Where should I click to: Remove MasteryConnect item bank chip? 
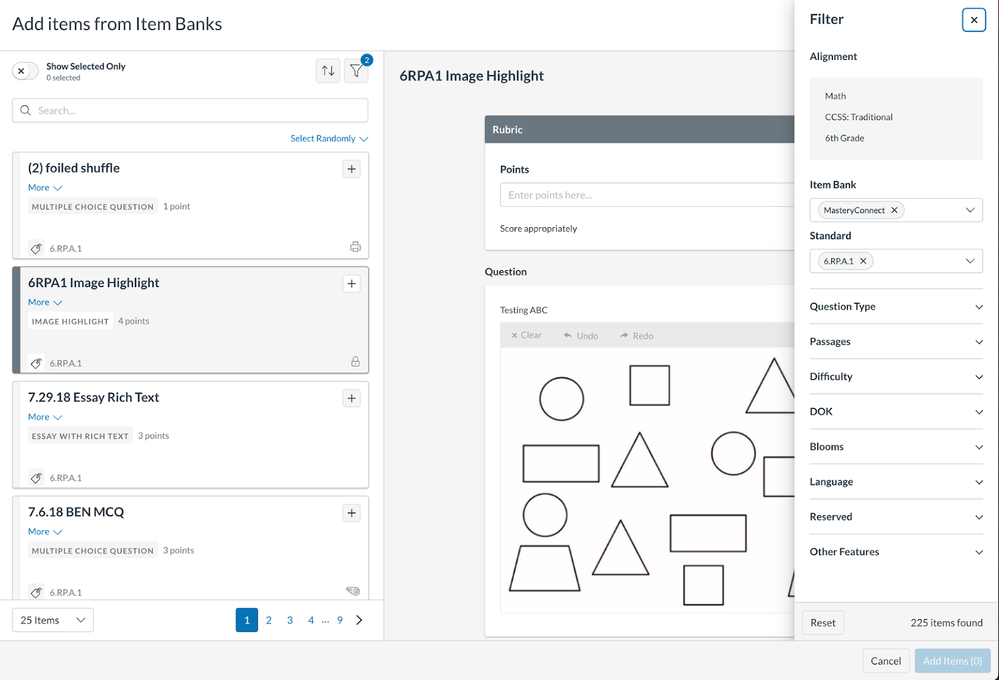[x=895, y=210]
